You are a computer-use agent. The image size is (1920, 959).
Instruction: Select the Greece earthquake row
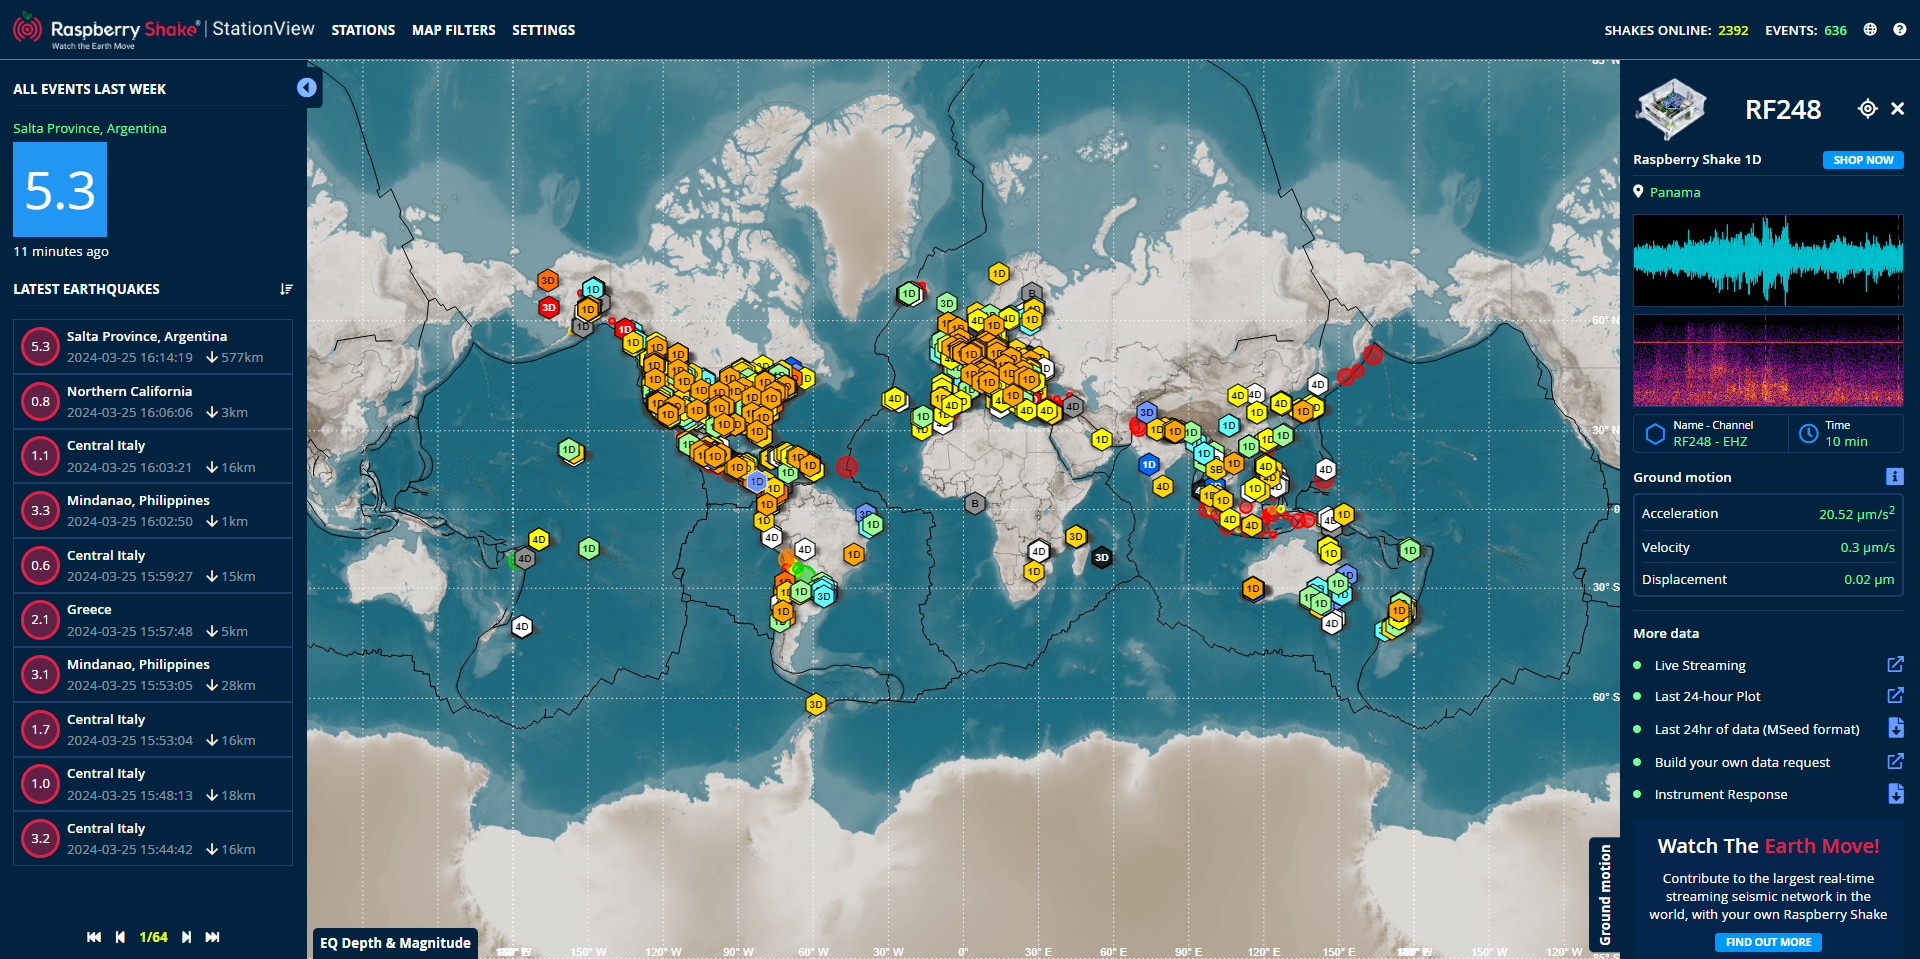click(153, 620)
